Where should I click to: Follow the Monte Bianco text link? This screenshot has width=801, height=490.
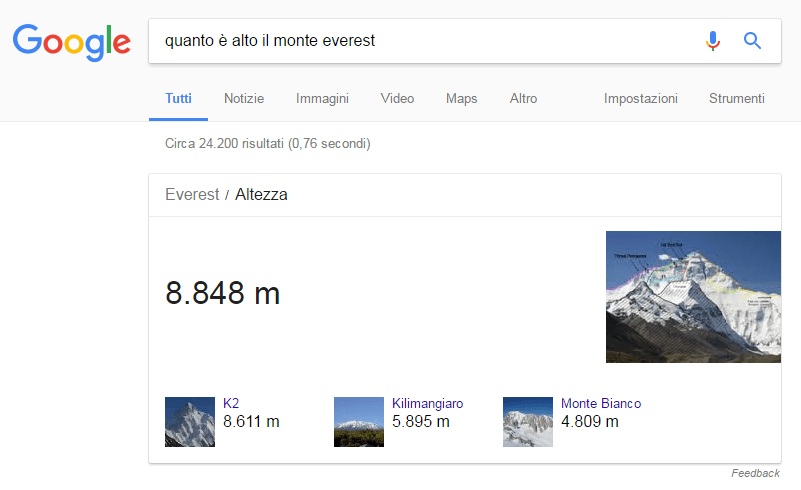(601, 403)
